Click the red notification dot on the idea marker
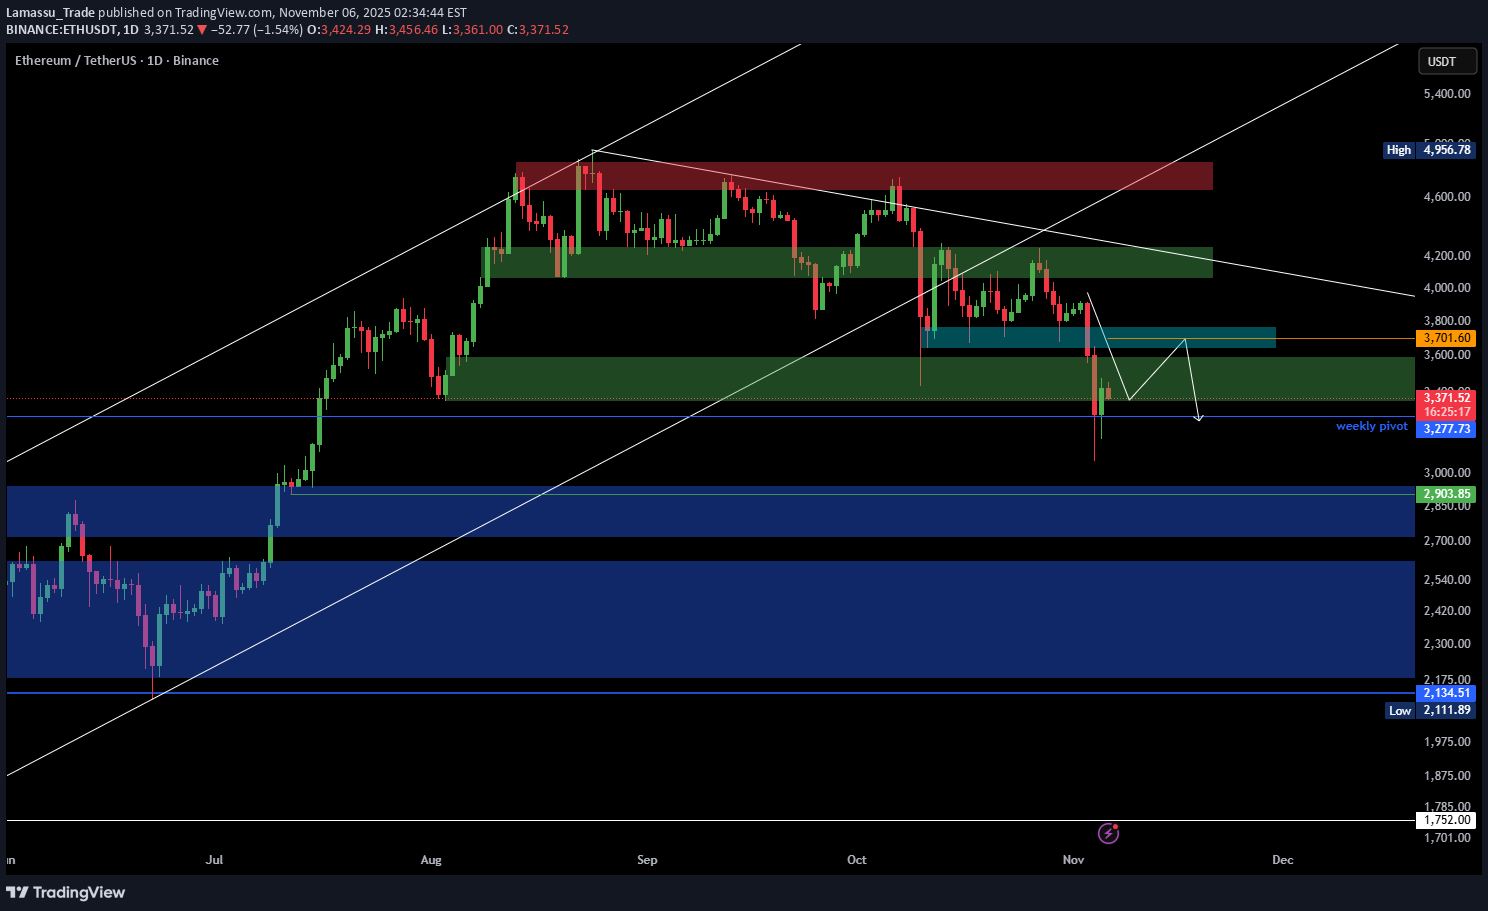This screenshot has width=1488, height=911. (1117, 824)
